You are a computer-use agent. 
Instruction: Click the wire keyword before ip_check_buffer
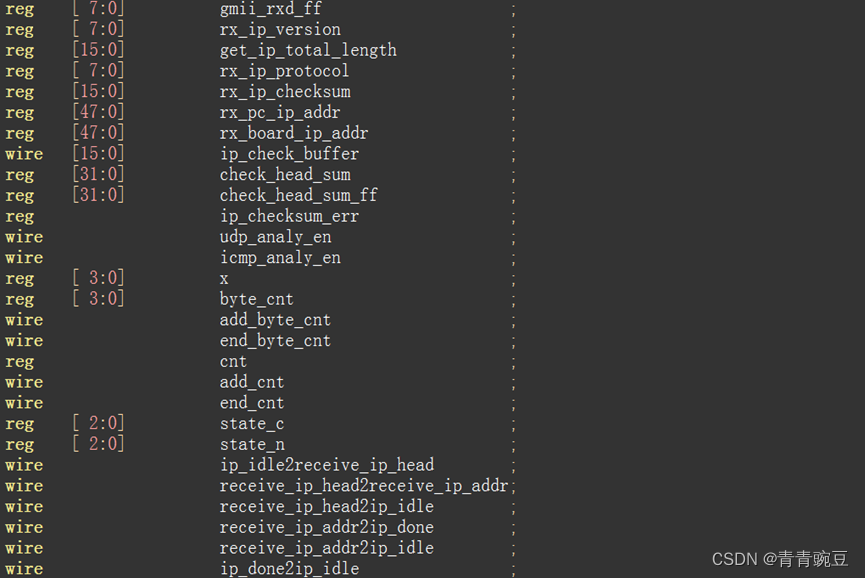[24, 154]
